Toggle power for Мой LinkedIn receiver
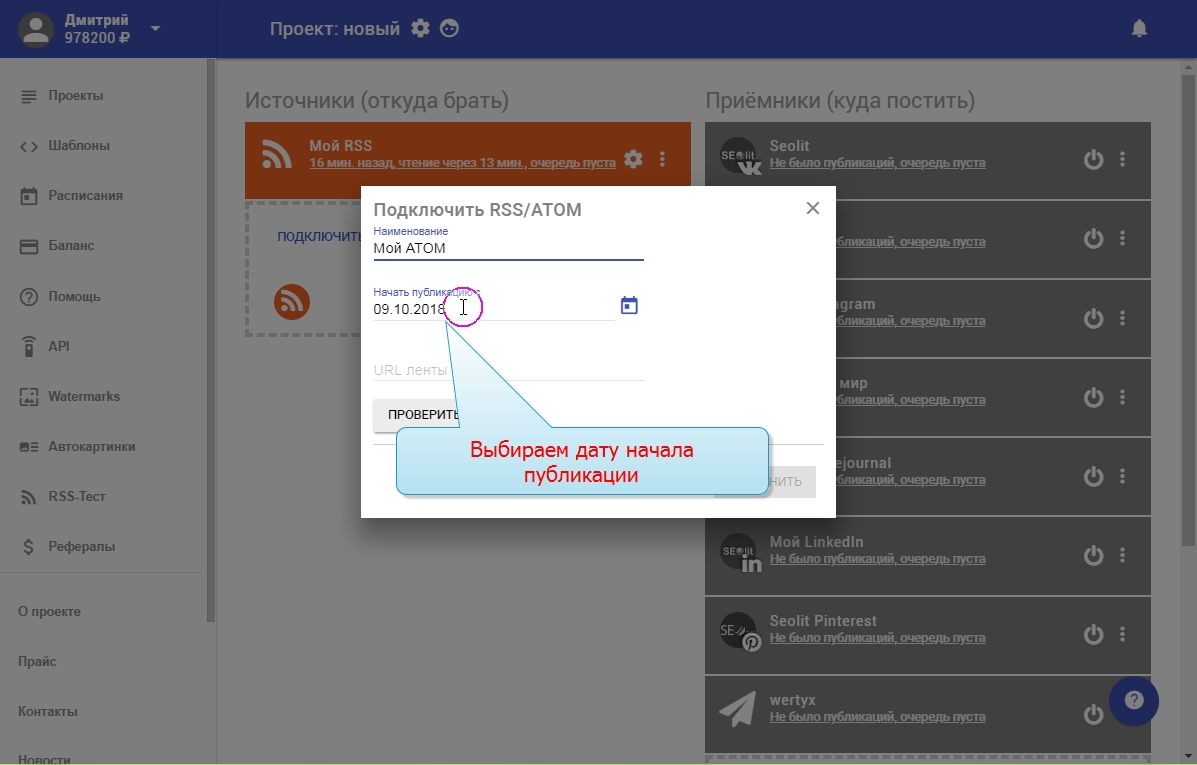 (1093, 555)
